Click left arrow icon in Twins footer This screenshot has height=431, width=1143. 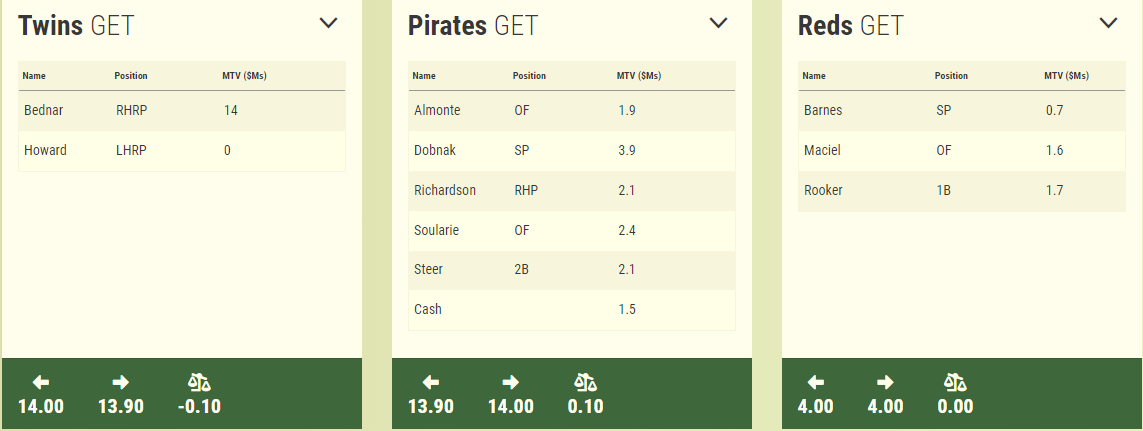click(x=40, y=382)
